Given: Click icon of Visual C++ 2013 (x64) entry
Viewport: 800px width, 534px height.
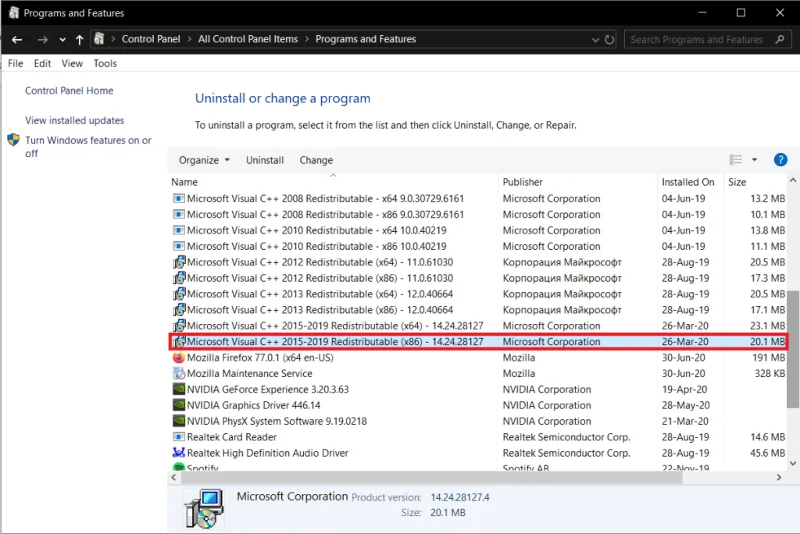Looking at the screenshot, I should coord(179,294).
